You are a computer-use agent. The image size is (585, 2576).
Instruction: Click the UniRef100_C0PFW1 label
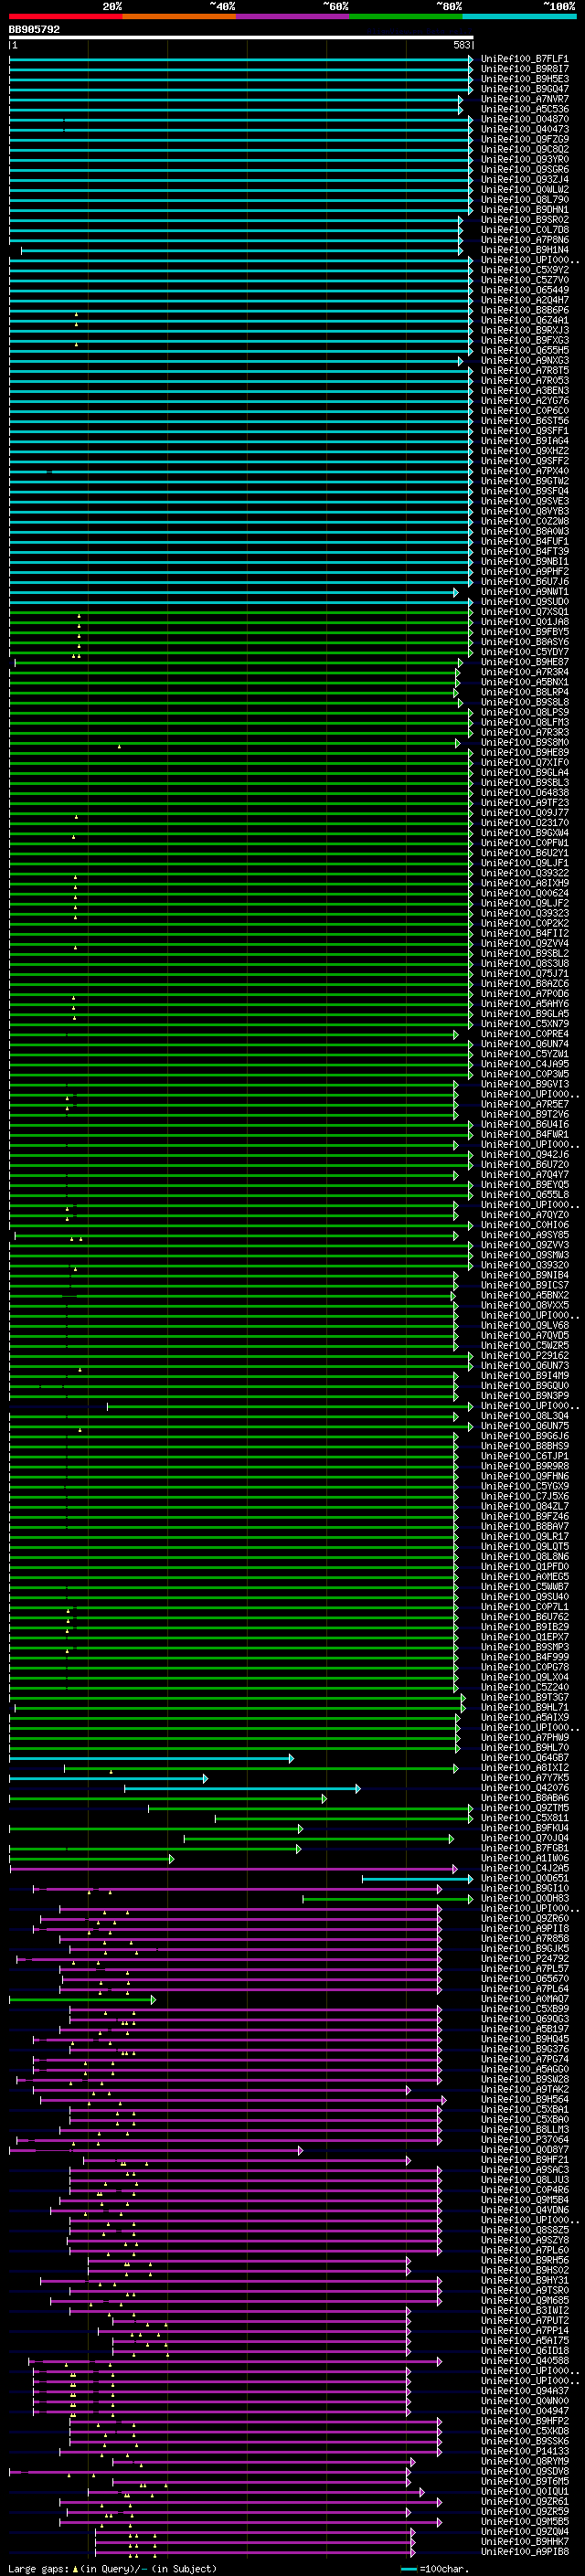pyautogui.click(x=524, y=843)
